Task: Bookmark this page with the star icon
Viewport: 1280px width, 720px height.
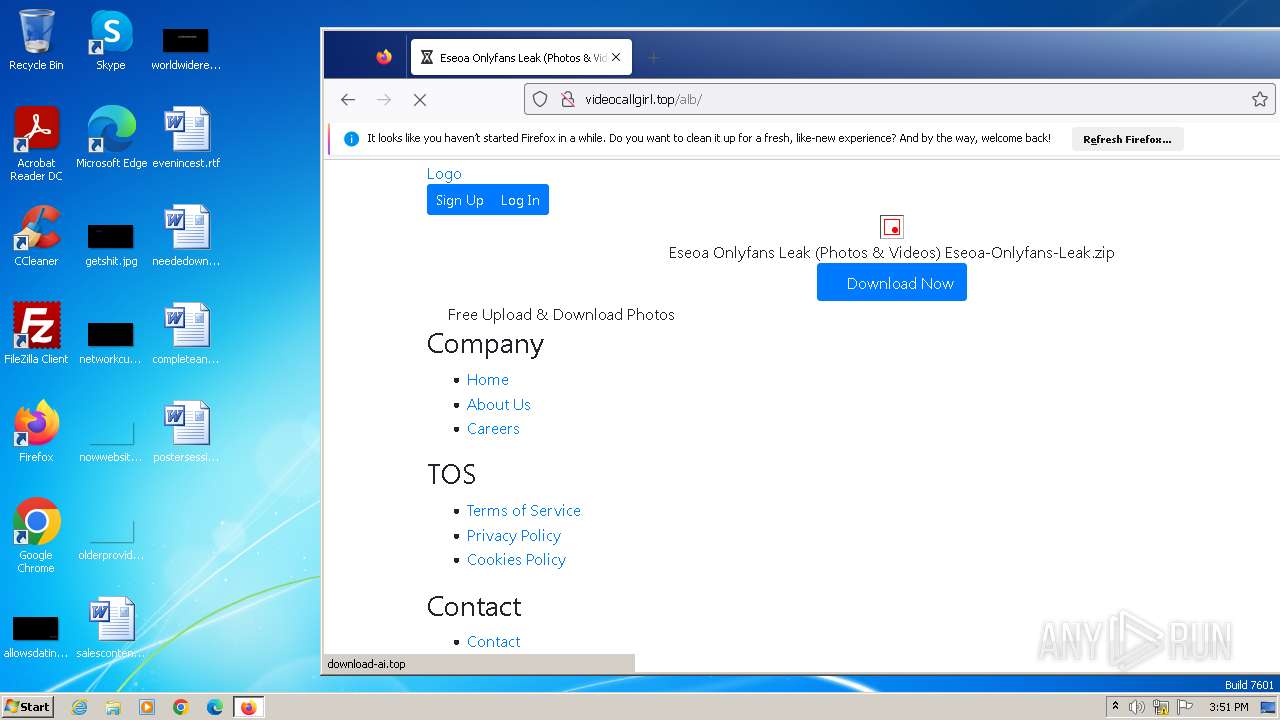Action: click(x=1260, y=99)
